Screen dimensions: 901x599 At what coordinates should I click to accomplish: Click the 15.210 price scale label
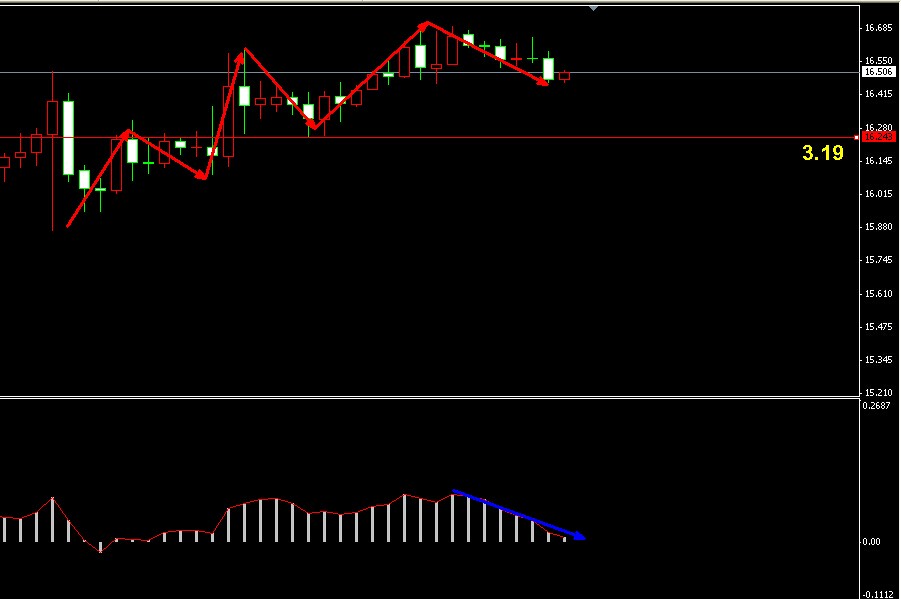pos(878,393)
